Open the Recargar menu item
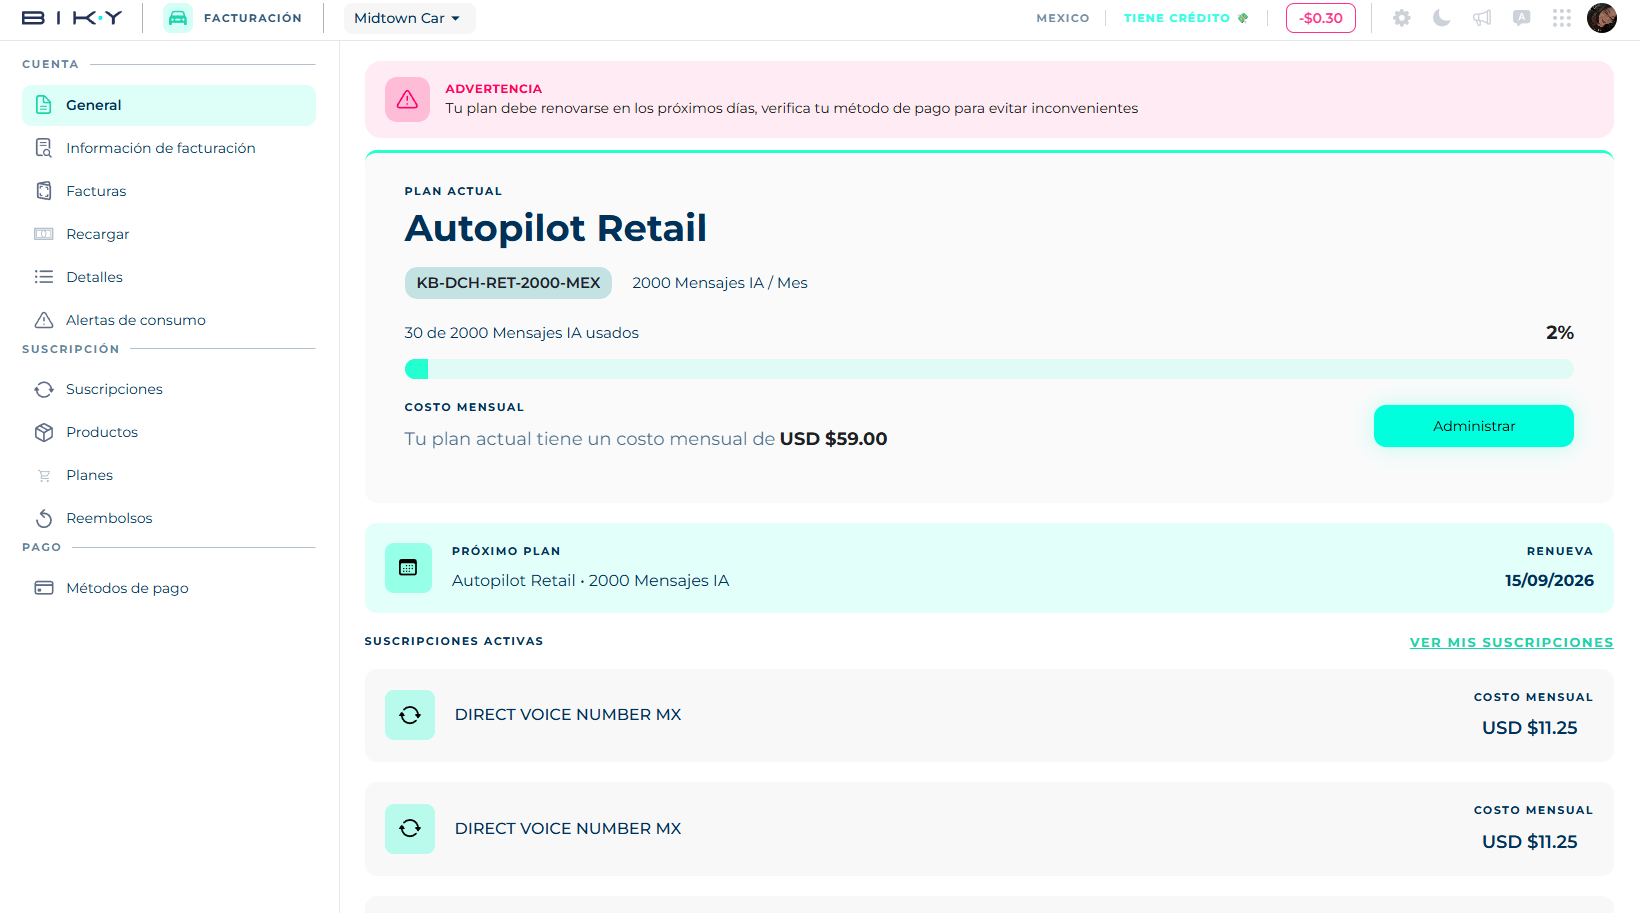The width and height of the screenshot is (1640, 913). pos(169,234)
